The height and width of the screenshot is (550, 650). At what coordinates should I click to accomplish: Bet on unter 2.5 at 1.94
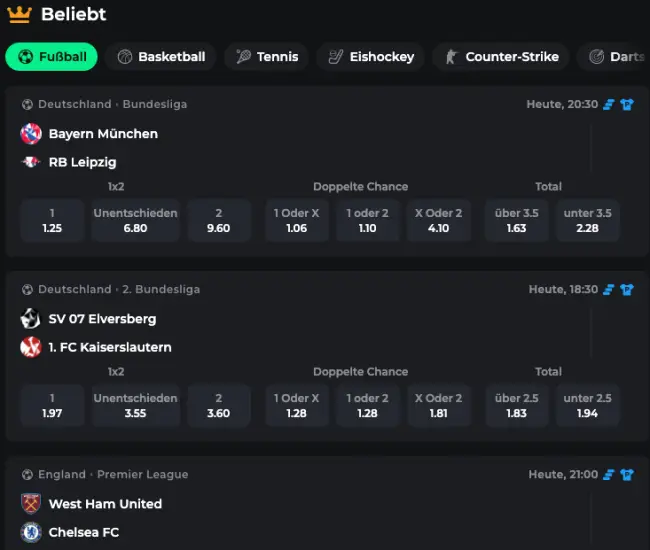click(587, 405)
